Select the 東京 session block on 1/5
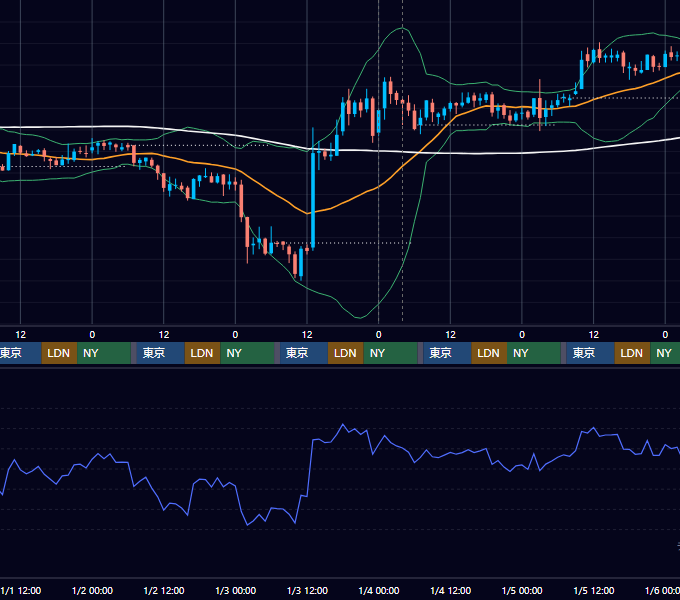 coord(590,353)
